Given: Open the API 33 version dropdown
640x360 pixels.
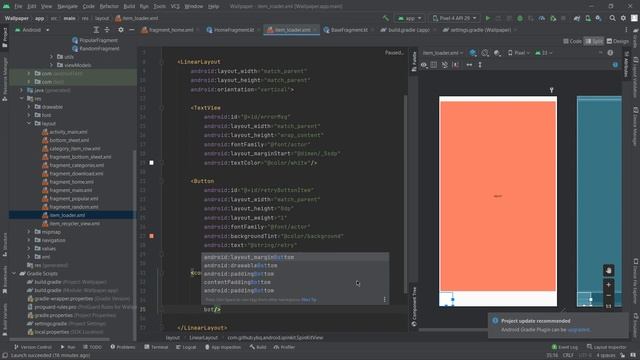Looking at the screenshot, I should click(x=544, y=53).
